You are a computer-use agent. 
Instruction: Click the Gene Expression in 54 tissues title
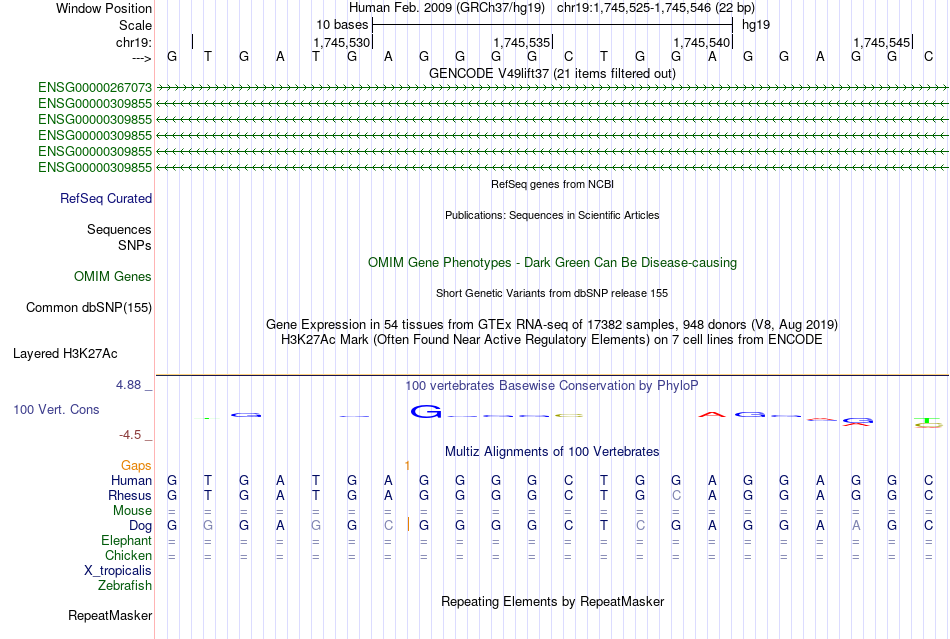click(x=552, y=325)
